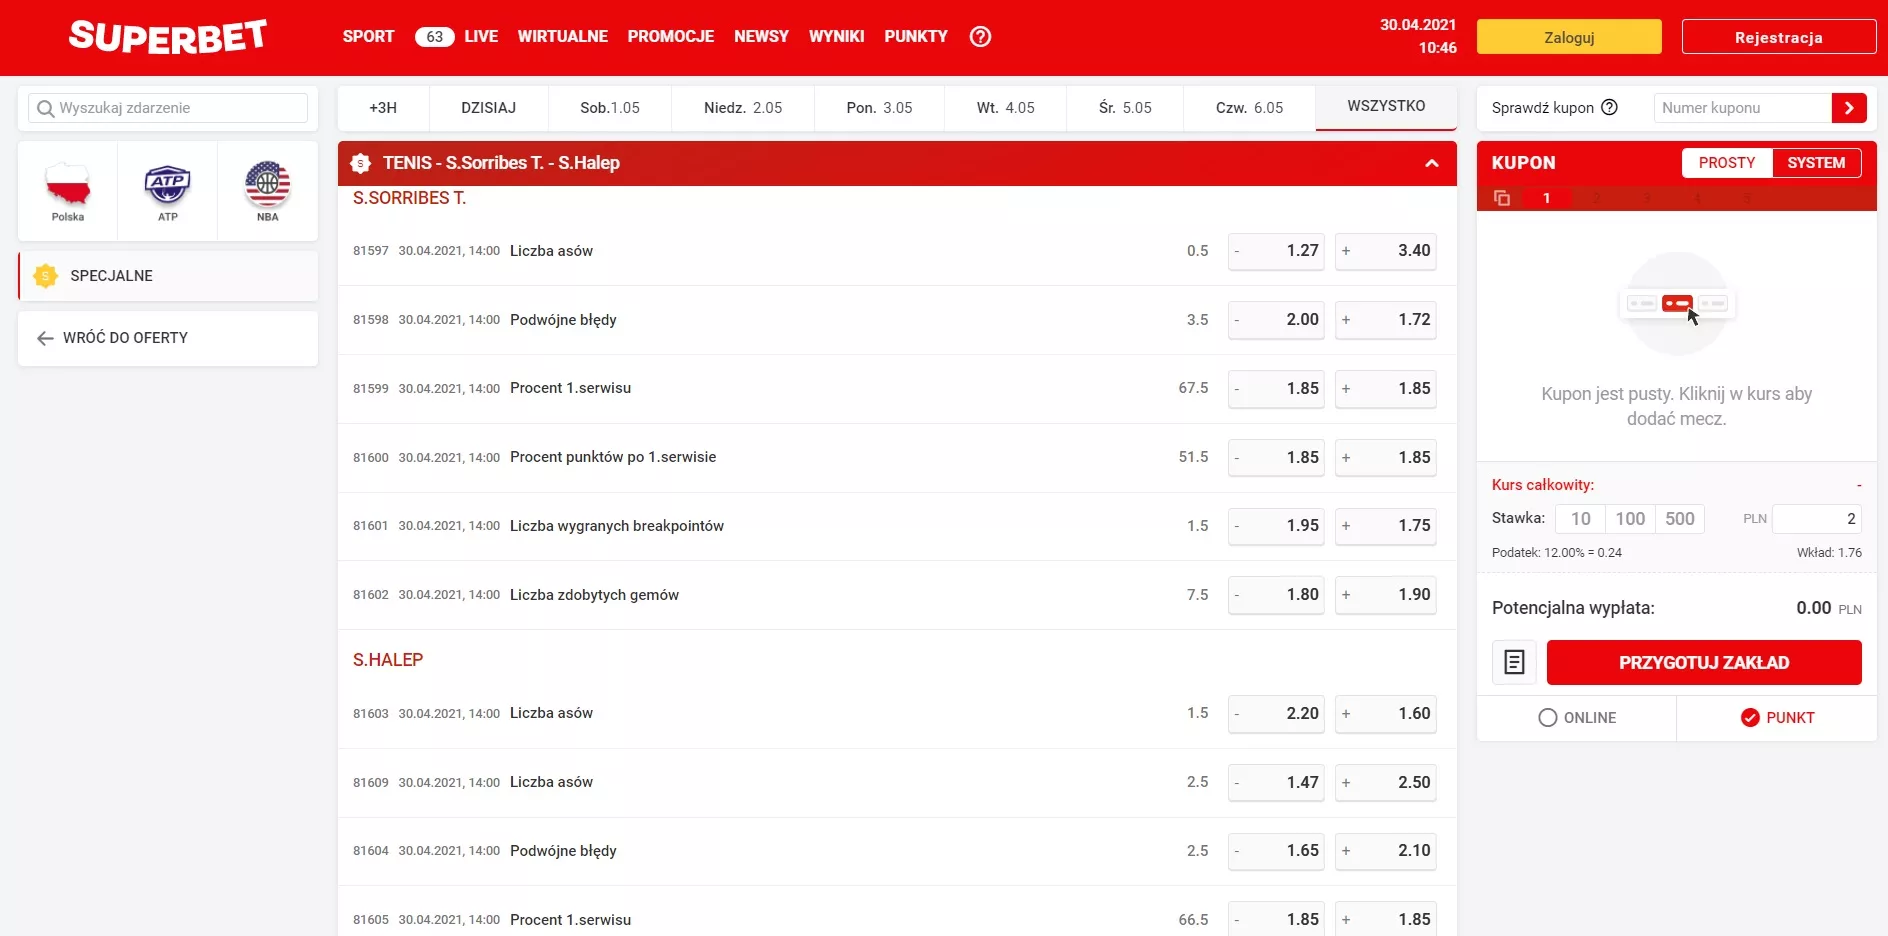Click the copy coupon icon in KUPON panel
This screenshot has height=936, width=1888.
coord(1501,198)
